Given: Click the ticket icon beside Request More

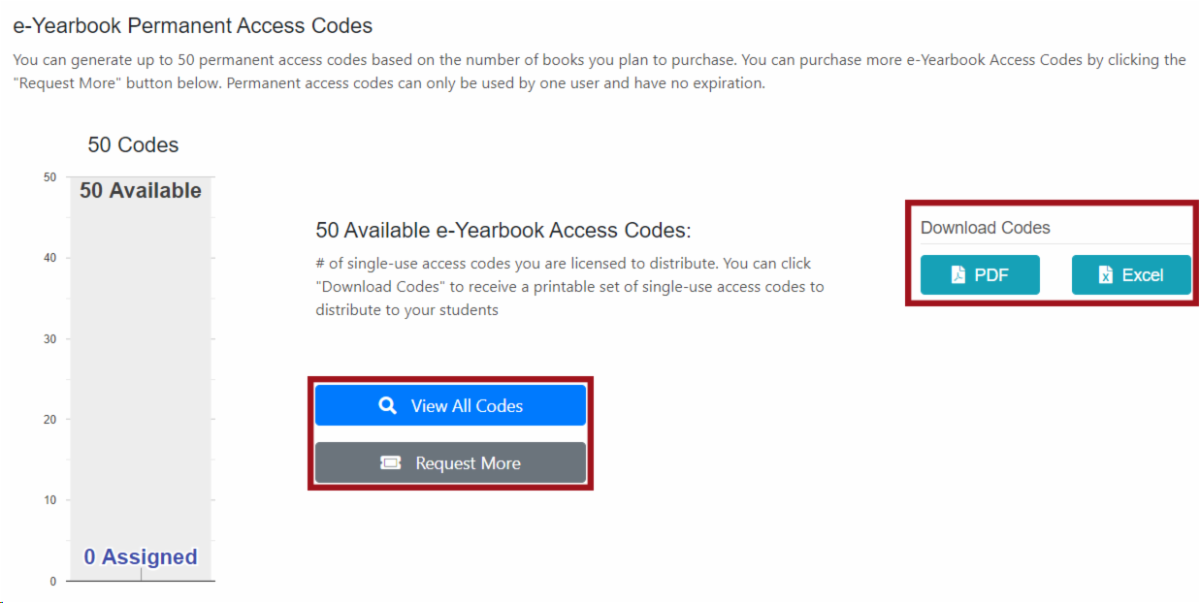Looking at the screenshot, I should tap(390, 463).
